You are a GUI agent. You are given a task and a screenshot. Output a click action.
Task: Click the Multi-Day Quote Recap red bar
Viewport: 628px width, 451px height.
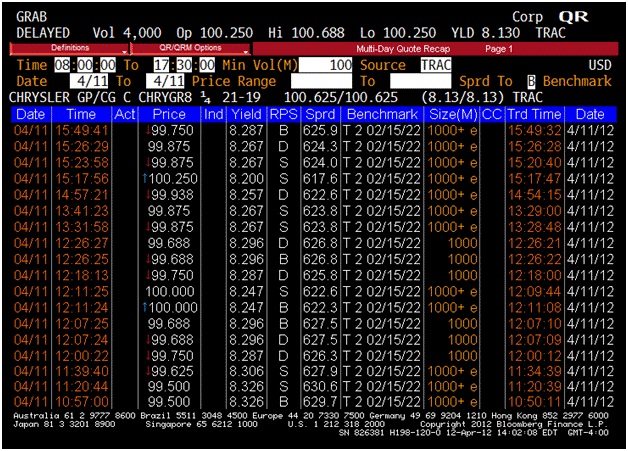point(435,49)
